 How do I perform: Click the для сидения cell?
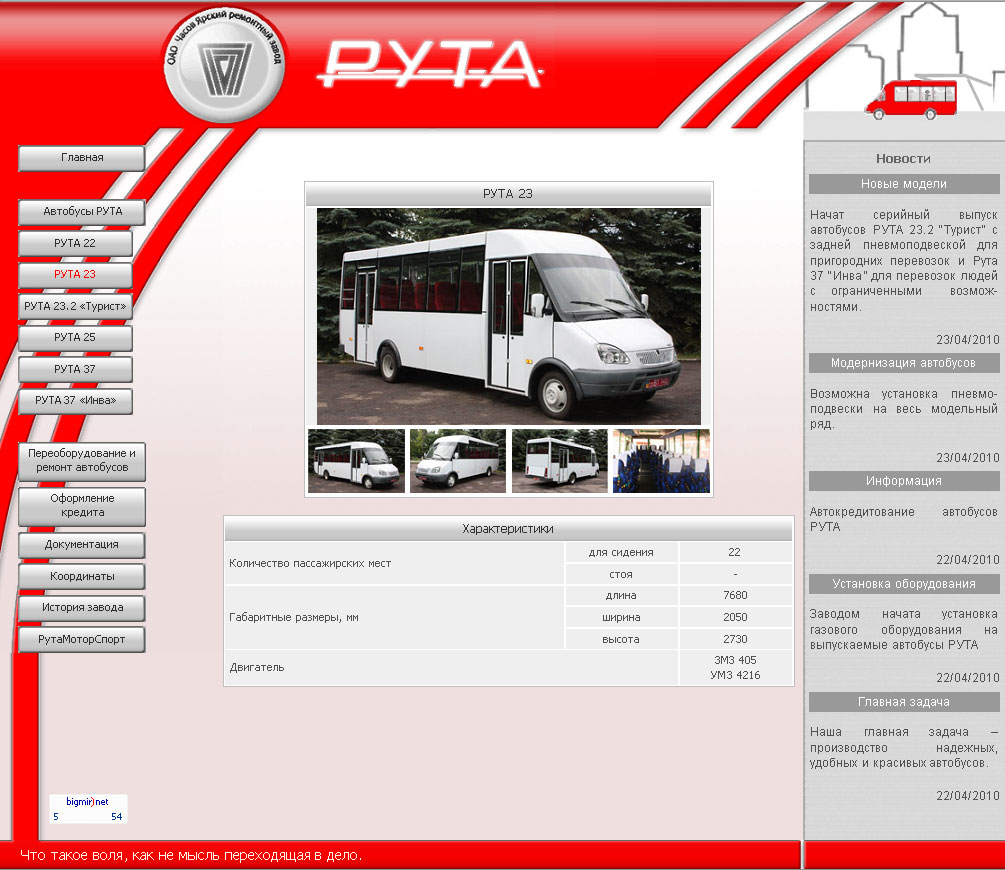point(621,553)
